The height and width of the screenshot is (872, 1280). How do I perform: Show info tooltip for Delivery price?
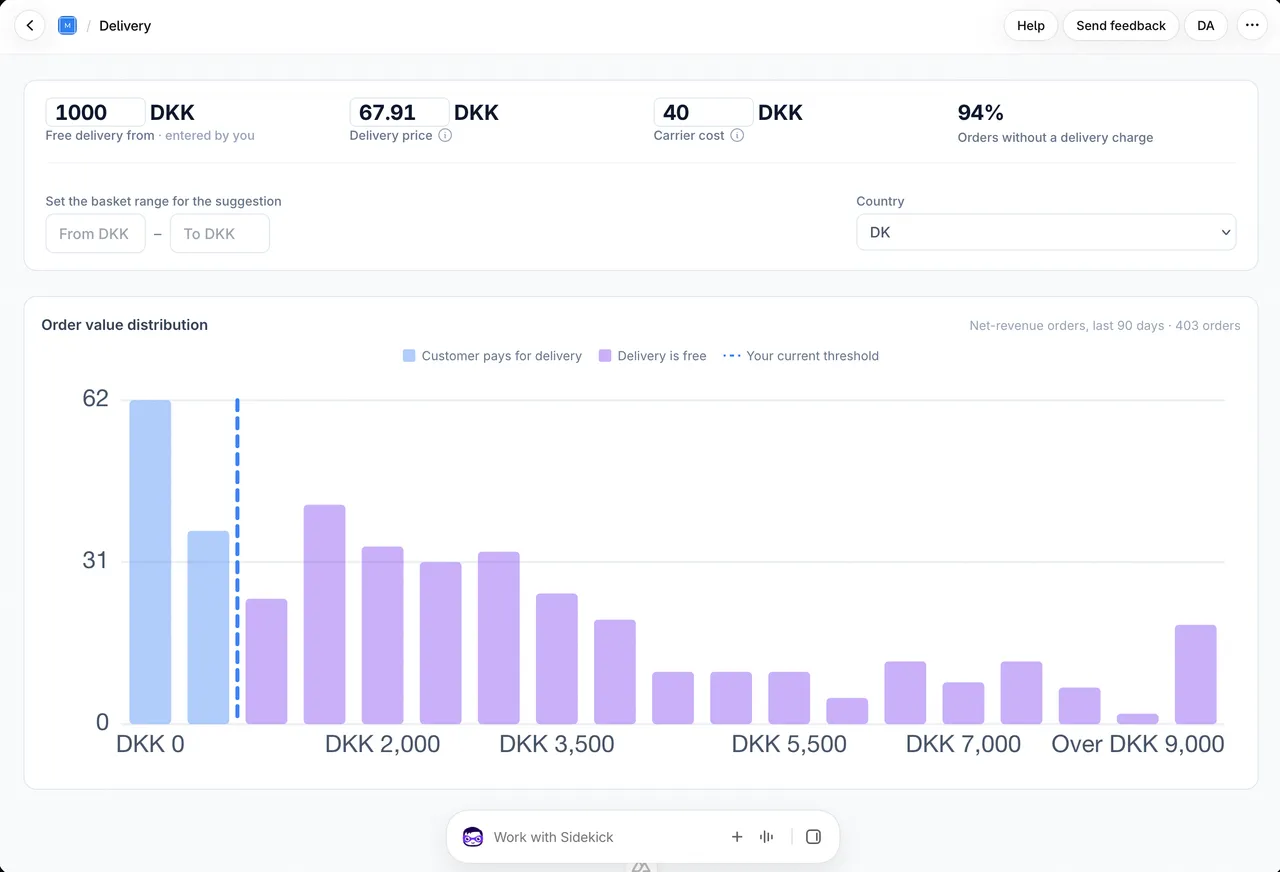(445, 135)
